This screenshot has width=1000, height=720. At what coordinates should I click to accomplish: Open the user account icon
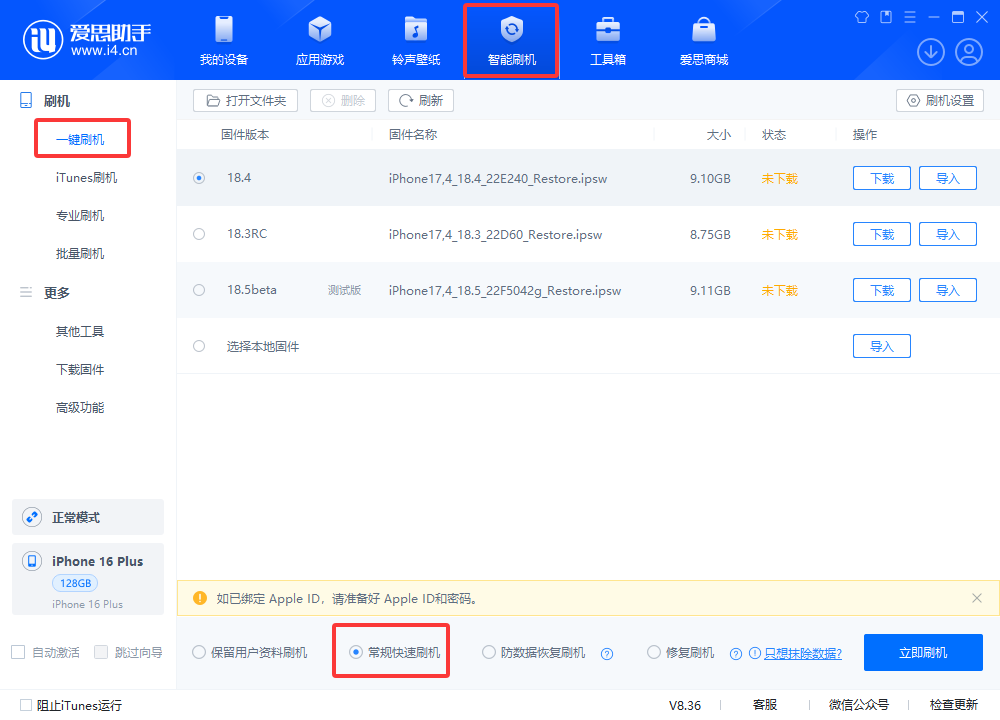click(968, 51)
